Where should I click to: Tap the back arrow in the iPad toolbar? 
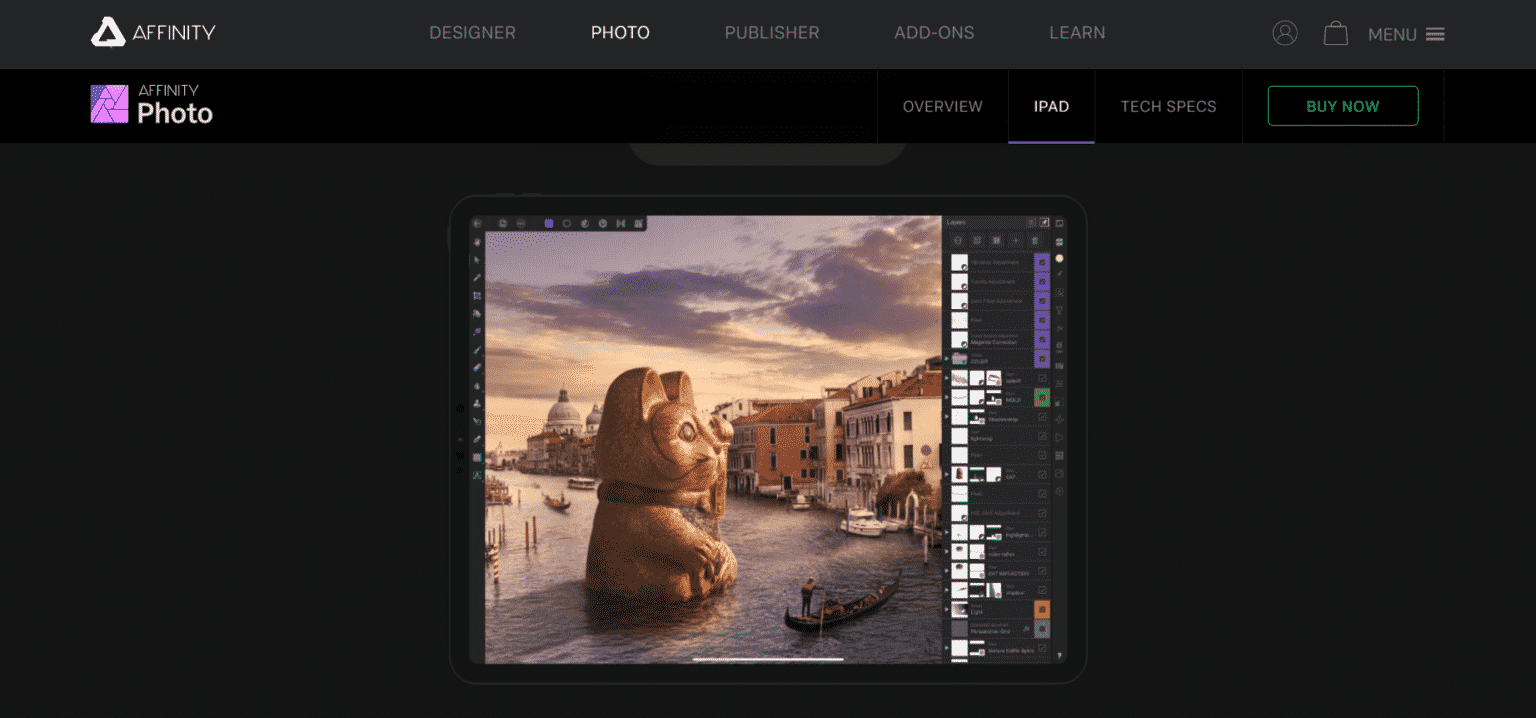pos(477,224)
